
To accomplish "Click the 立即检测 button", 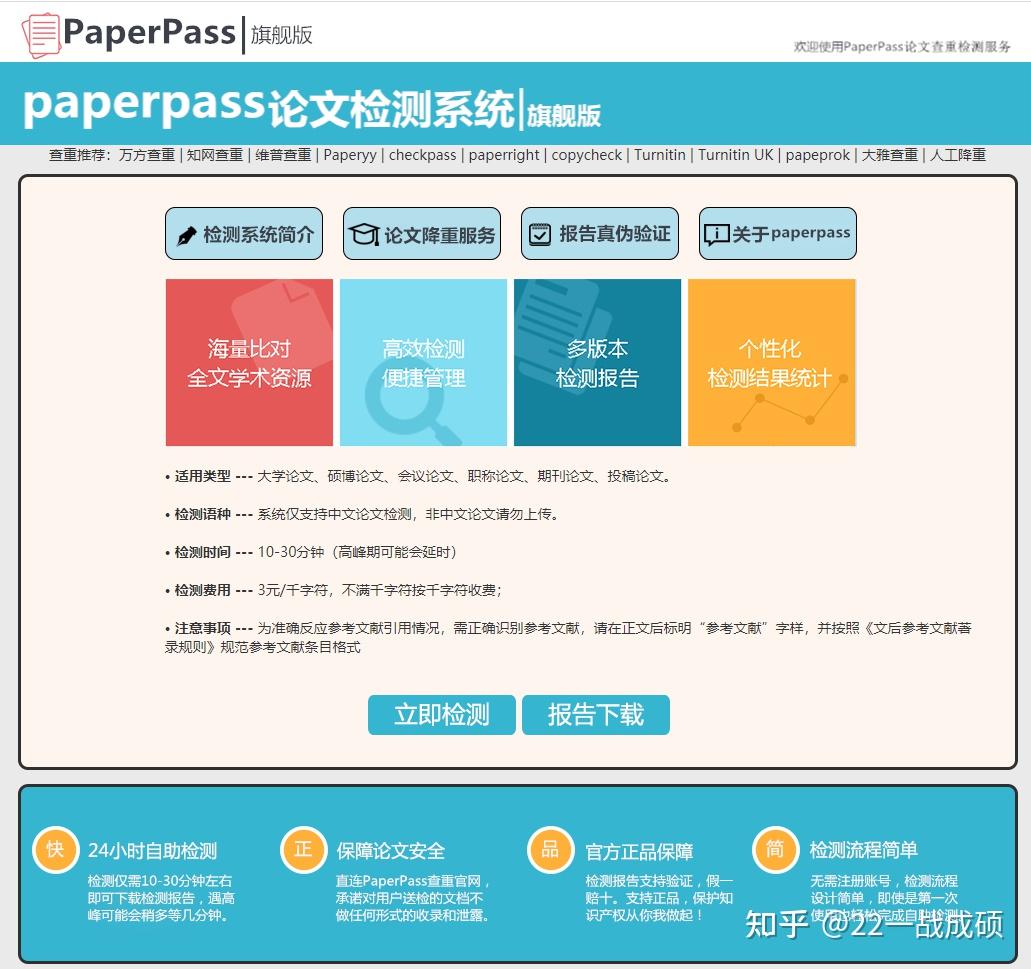I will point(442,715).
